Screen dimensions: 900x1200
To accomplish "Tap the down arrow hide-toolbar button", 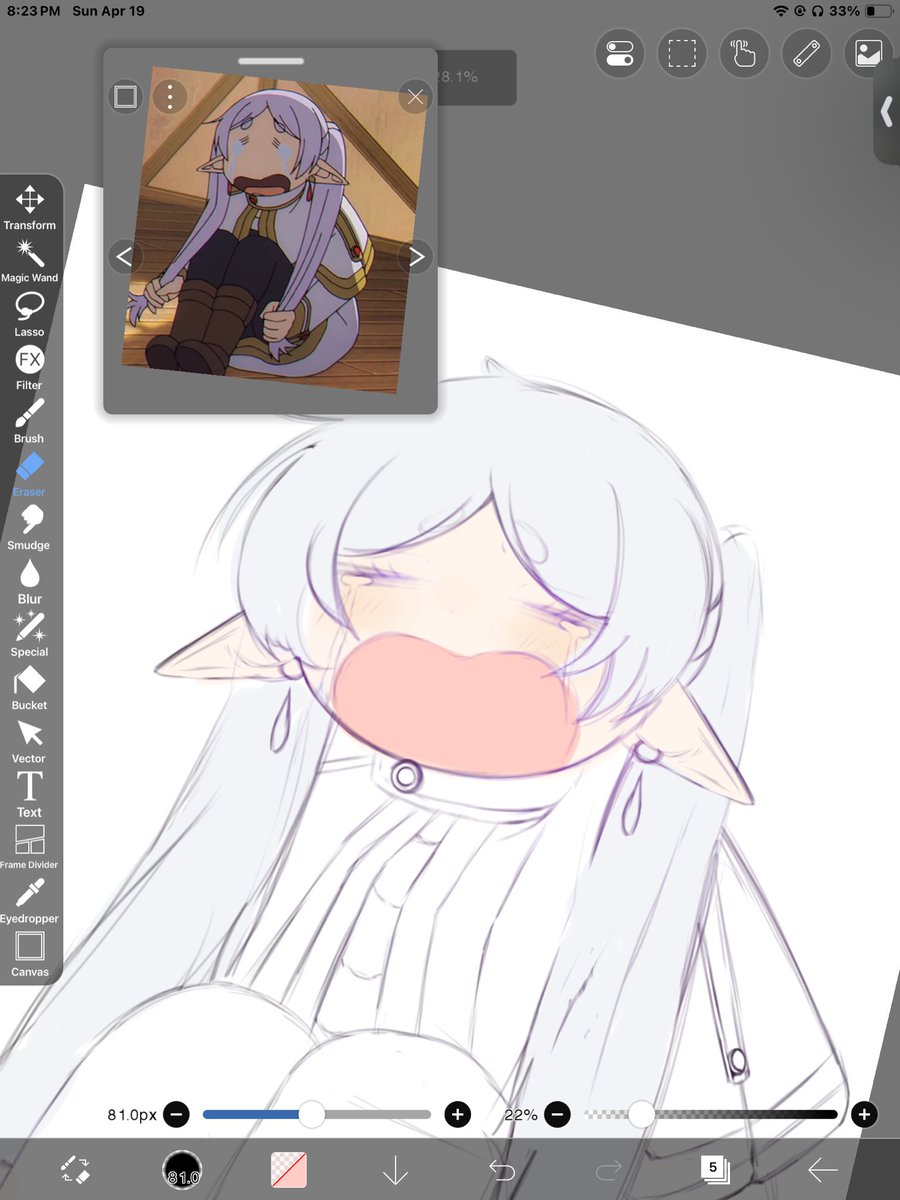I will [396, 1169].
